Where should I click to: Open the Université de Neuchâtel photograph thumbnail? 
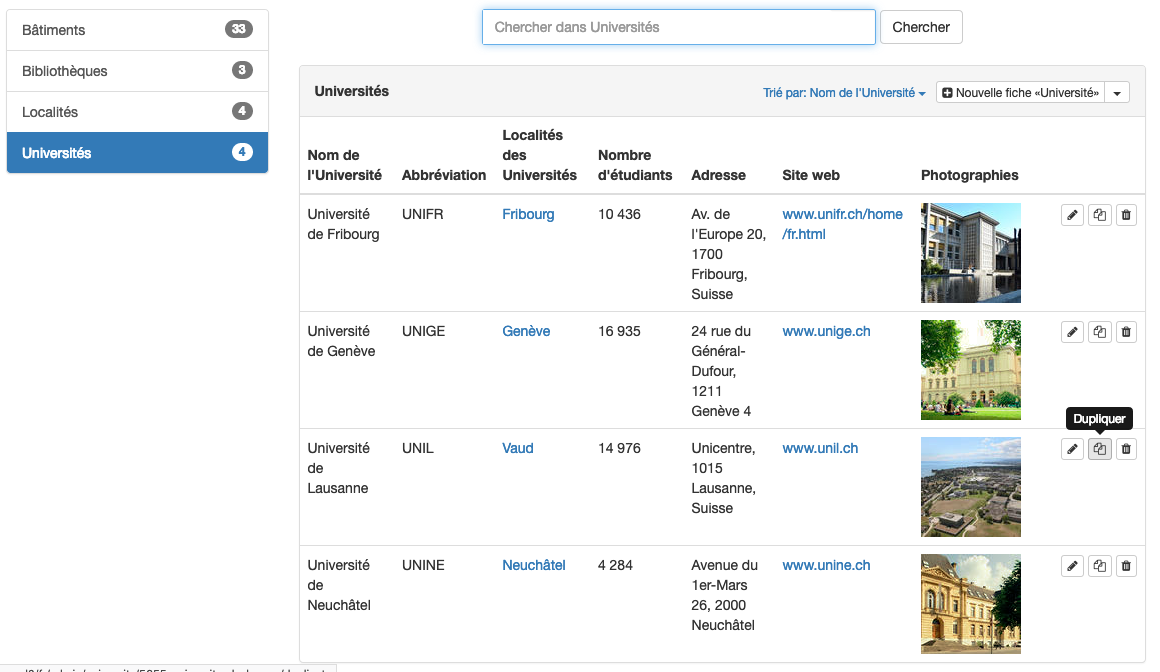(970, 604)
